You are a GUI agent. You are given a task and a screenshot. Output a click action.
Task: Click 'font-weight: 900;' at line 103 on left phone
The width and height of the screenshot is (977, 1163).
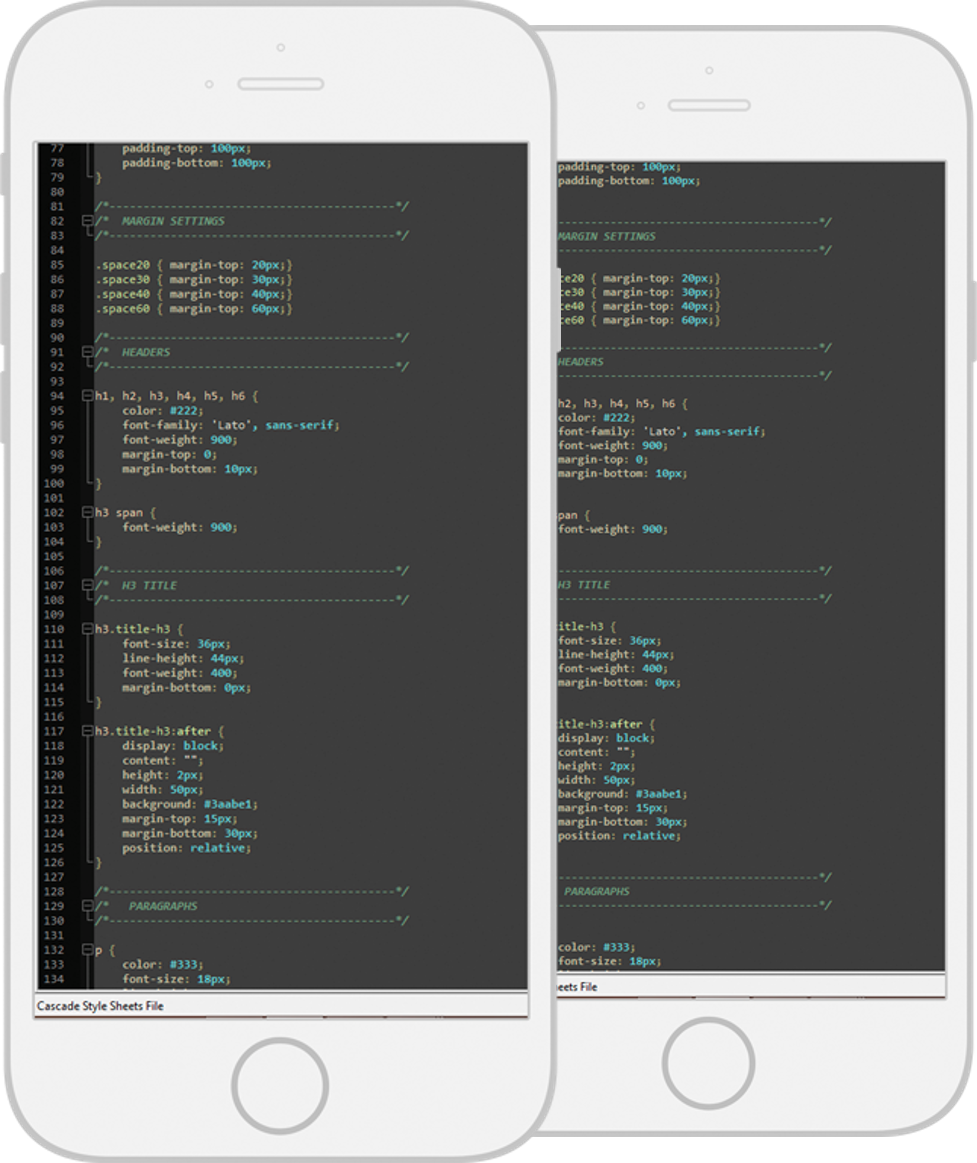pos(180,527)
